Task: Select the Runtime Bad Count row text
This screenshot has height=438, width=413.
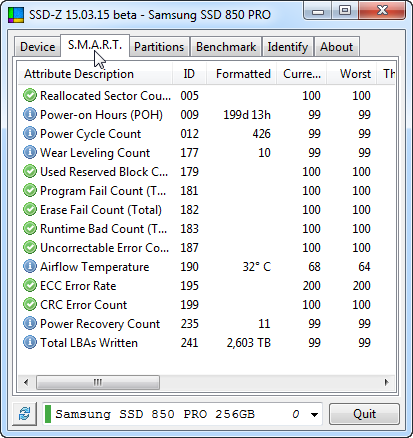Action: coord(103,229)
